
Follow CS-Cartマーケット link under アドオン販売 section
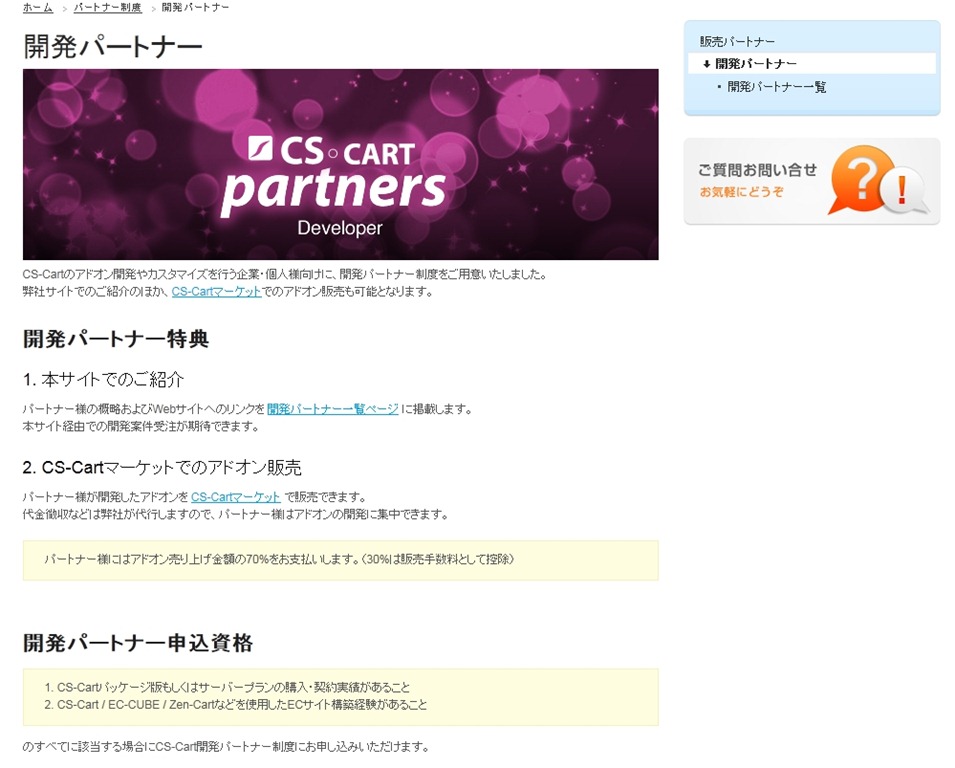pos(236,497)
